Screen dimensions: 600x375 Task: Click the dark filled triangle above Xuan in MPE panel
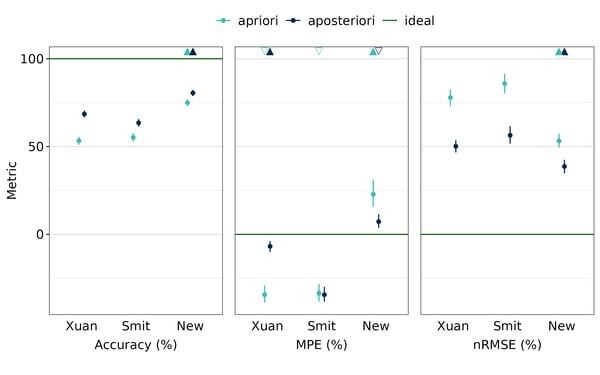click(x=270, y=52)
